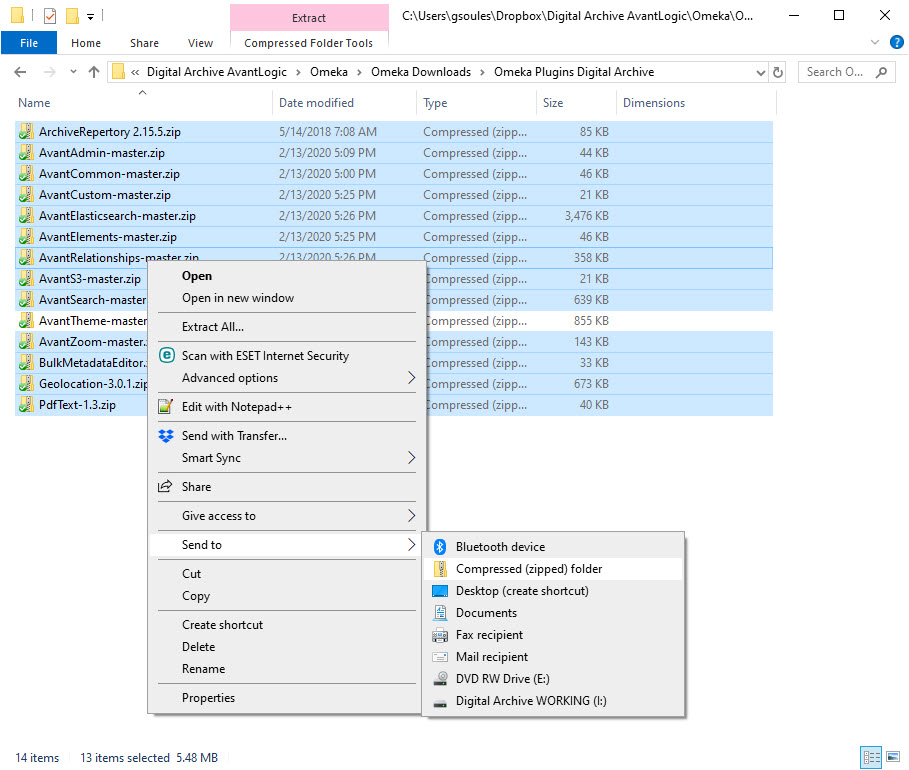This screenshot has height=770, width=909.
Task: Open the File tab
Action: coord(29,43)
